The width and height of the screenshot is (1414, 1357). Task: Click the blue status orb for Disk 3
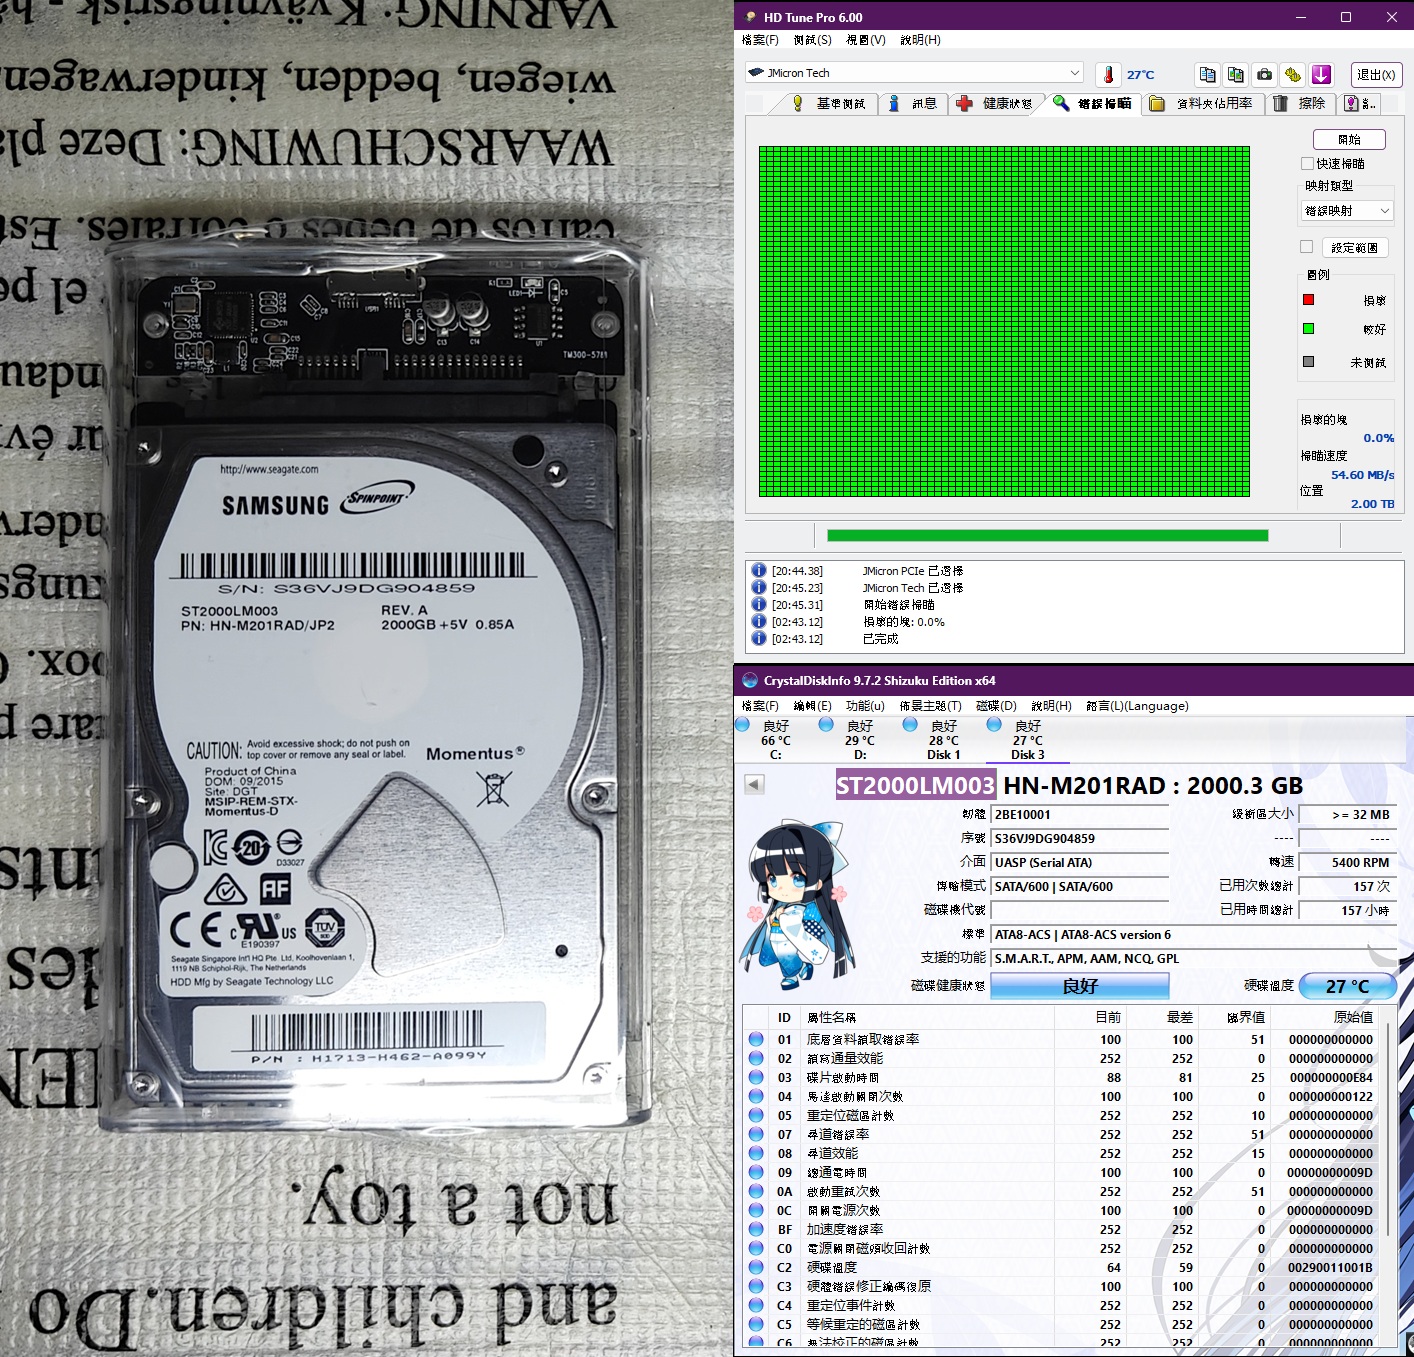(994, 725)
